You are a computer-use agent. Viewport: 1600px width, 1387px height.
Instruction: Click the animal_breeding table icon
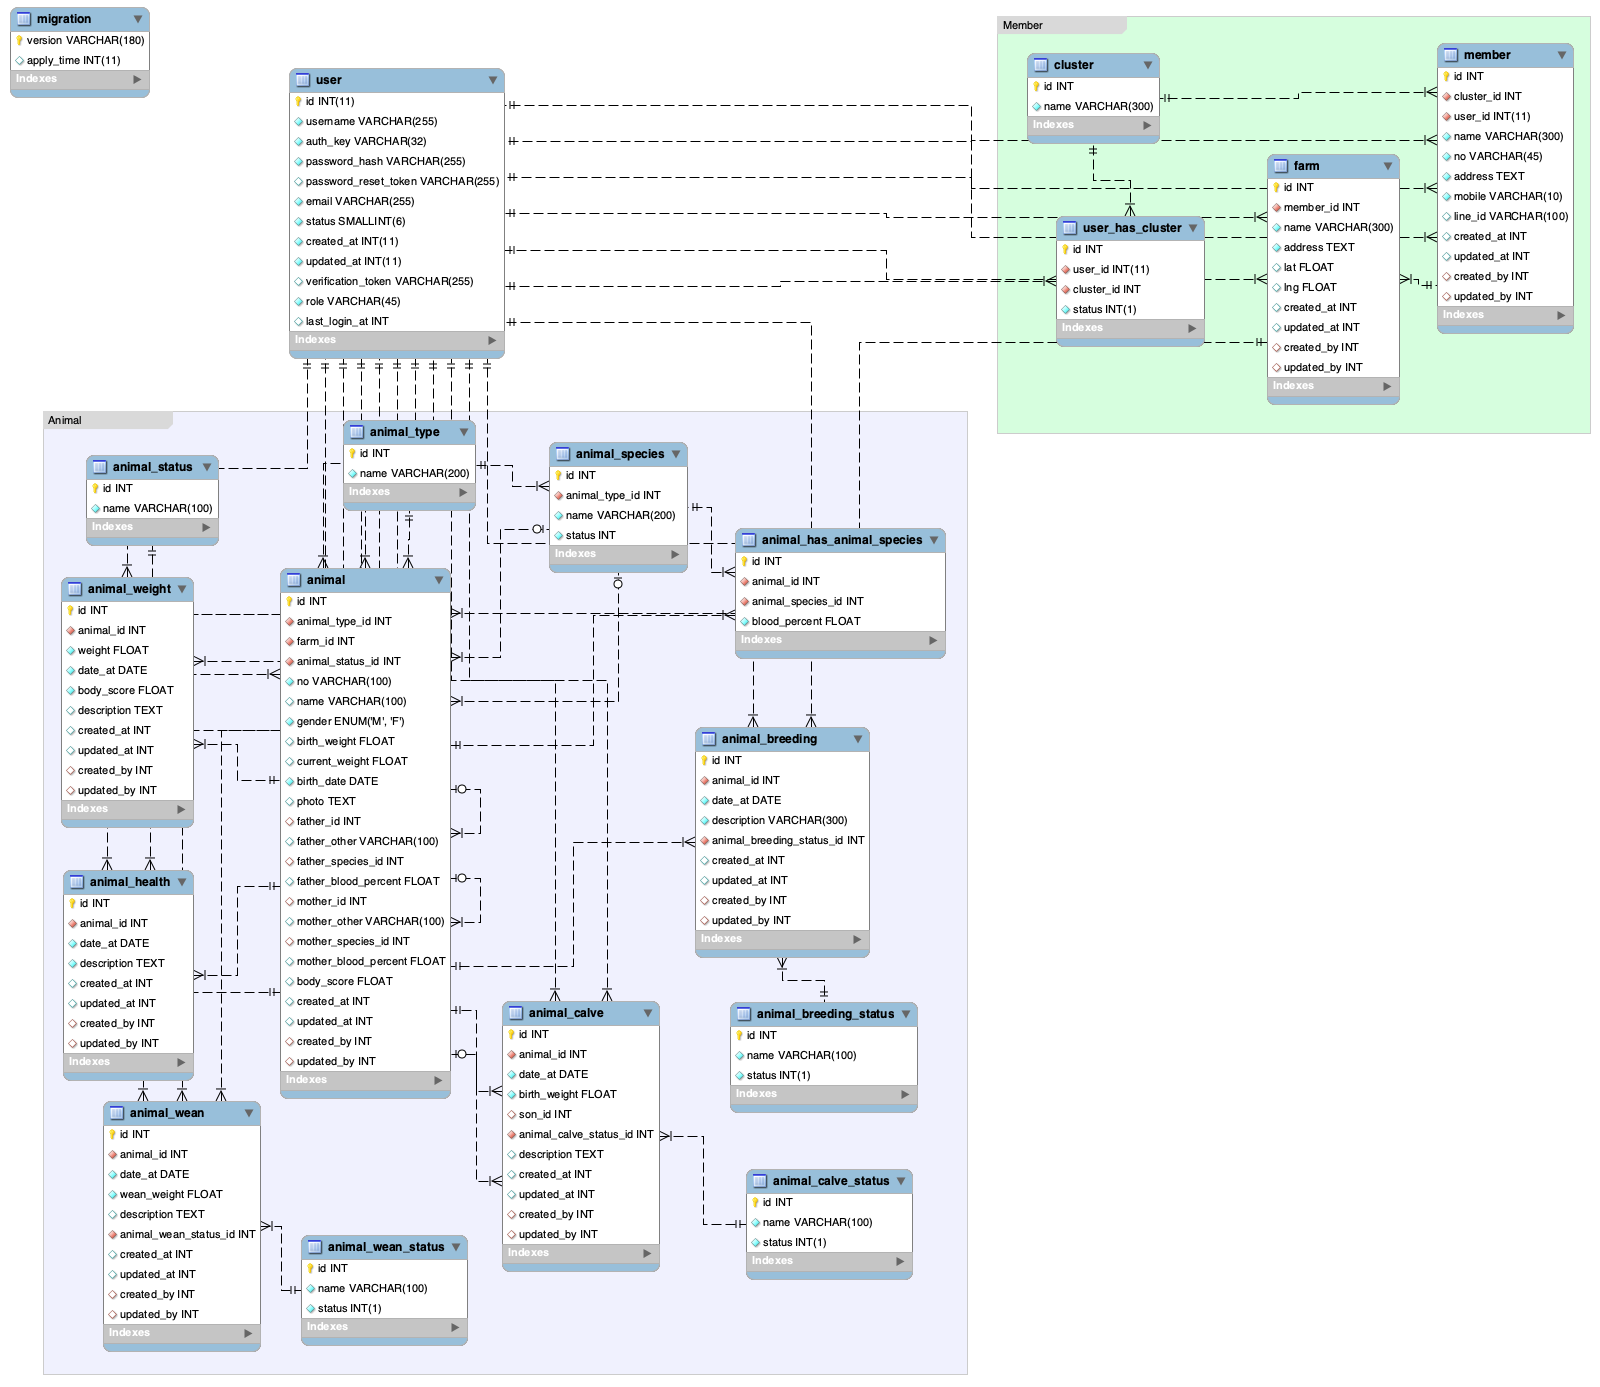[x=709, y=739]
